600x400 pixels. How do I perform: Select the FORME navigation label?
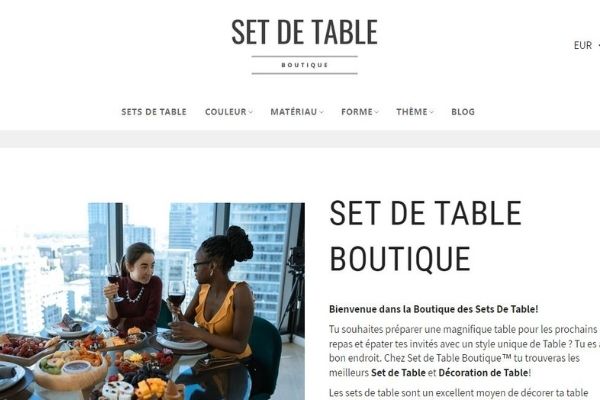tap(357, 112)
